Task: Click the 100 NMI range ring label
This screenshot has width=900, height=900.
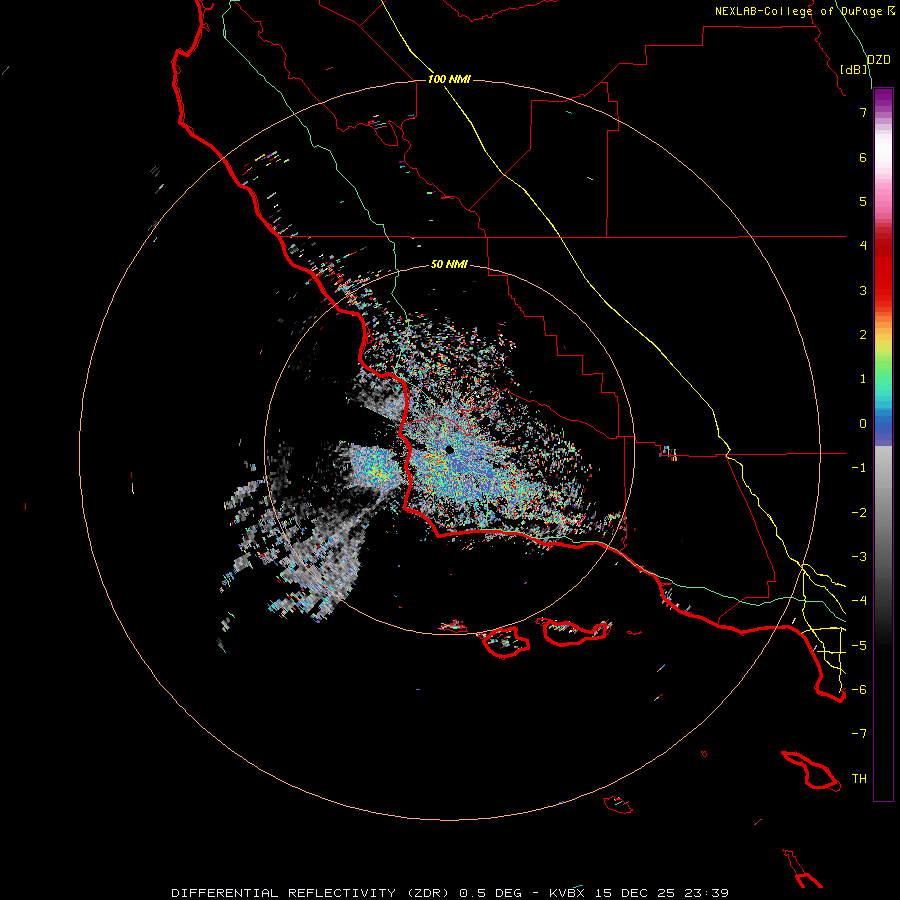Action: pos(449,79)
